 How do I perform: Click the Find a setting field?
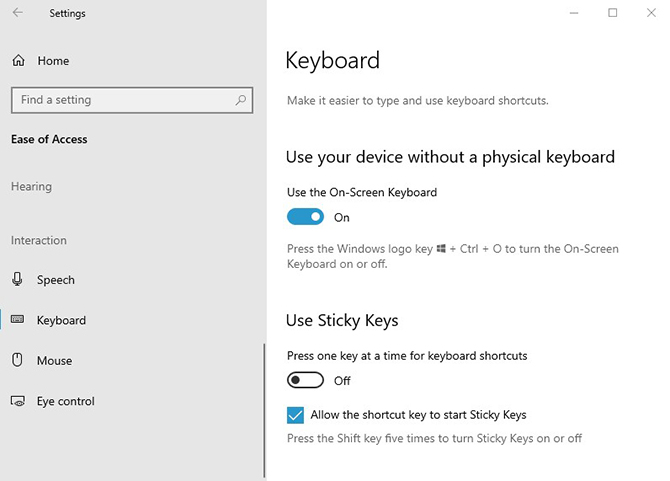coord(120,100)
